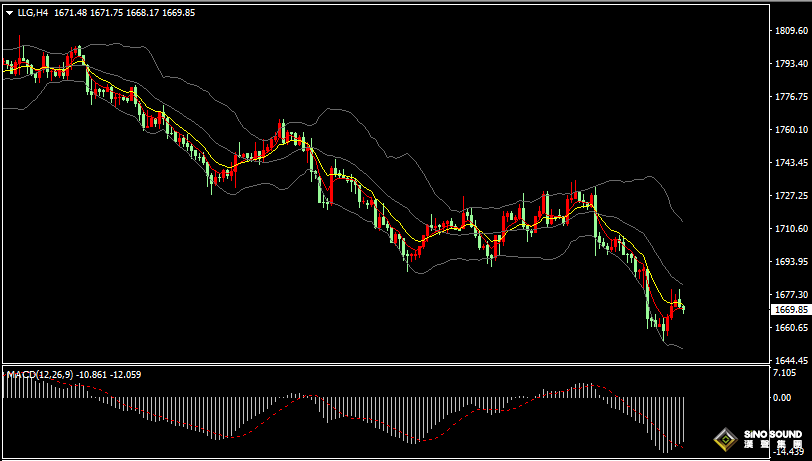Viewport: 812px width, 461px height.
Task: Click the 1809.60 price scale label
Action: pyautogui.click(x=791, y=31)
